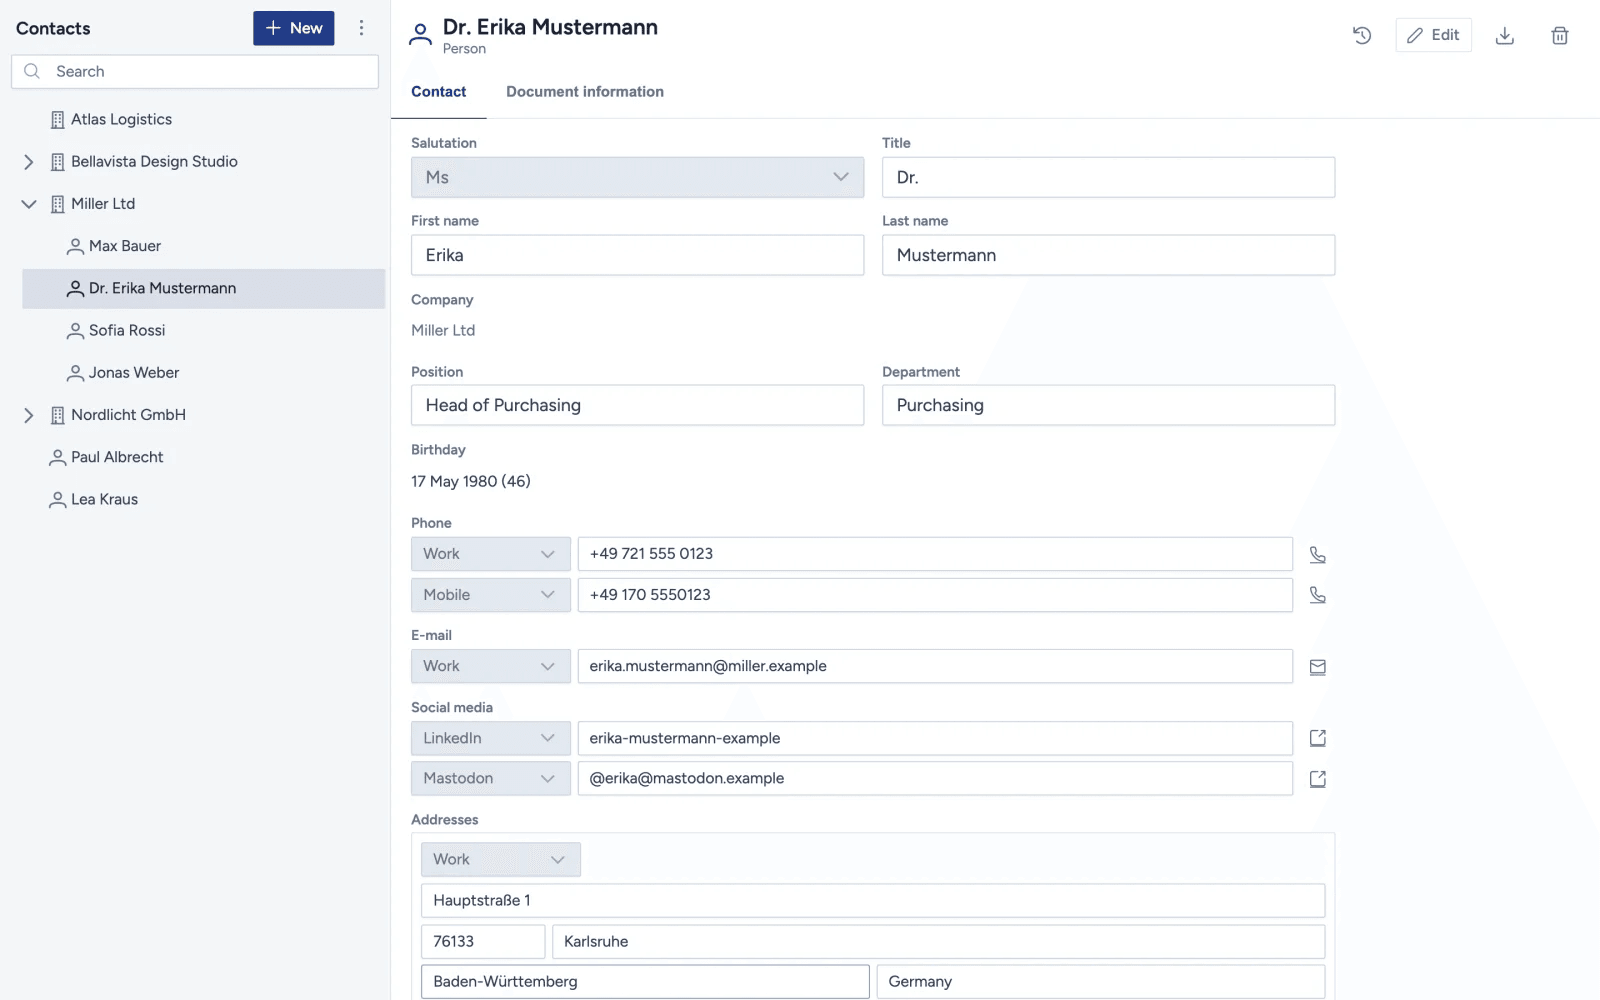Click the Title field containing Dr.
This screenshot has width=1600, height=1000.
point(1108,177)
